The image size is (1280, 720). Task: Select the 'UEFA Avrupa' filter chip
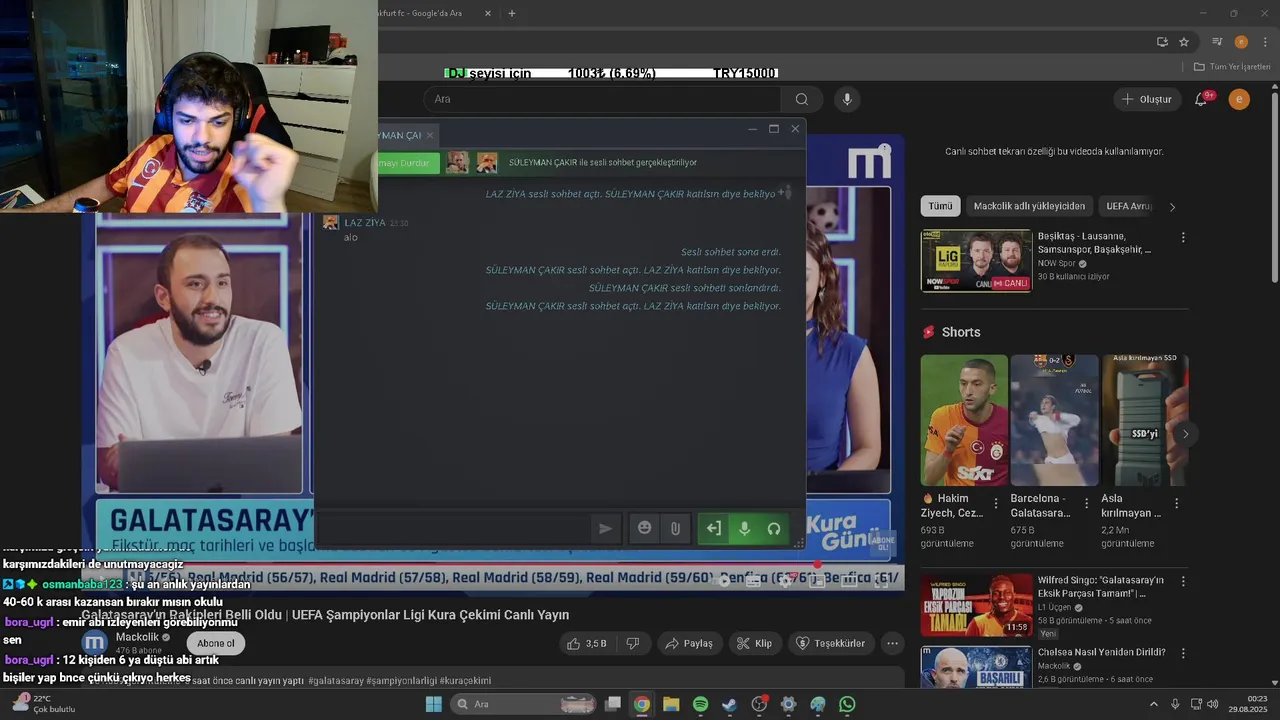tap(1128, 206)
